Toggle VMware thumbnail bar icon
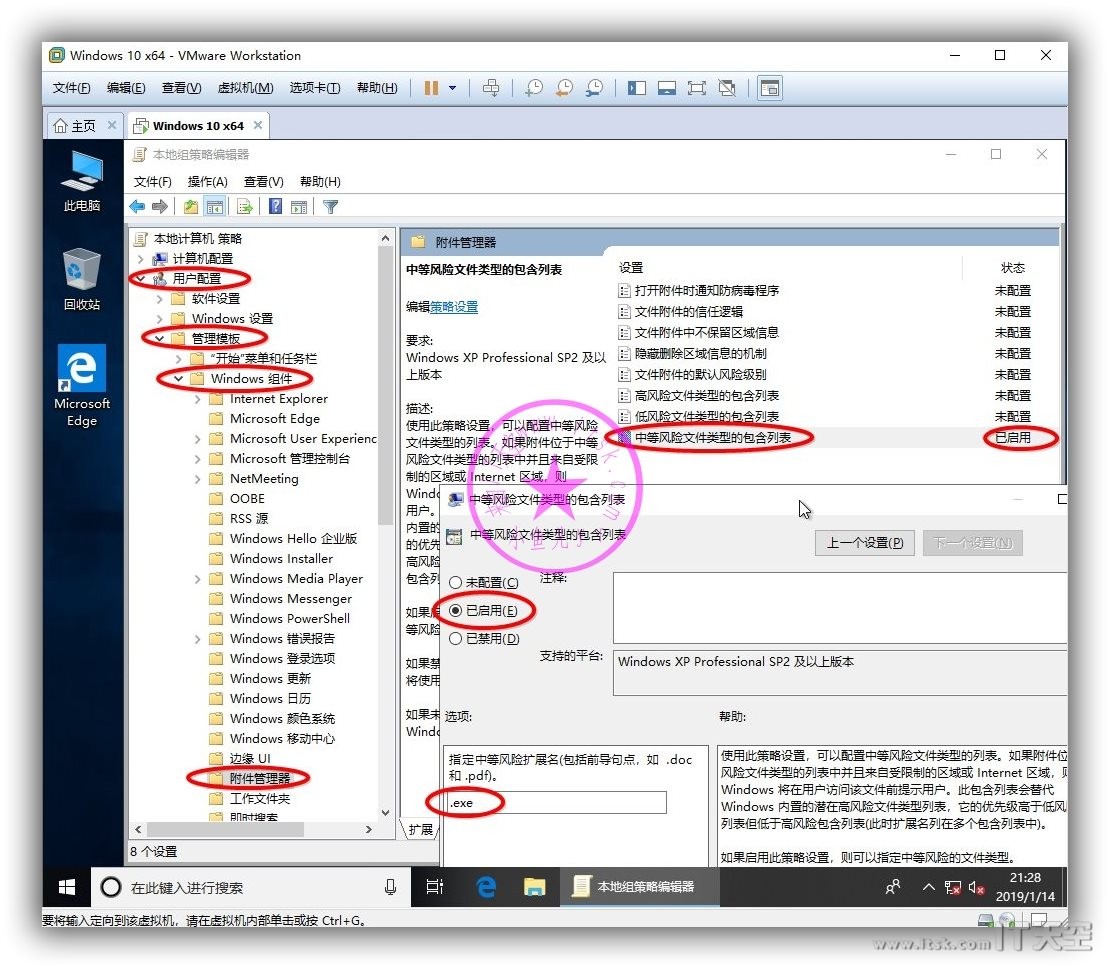This screenshot has width=1110, height=969. click(x=666, y=88)
